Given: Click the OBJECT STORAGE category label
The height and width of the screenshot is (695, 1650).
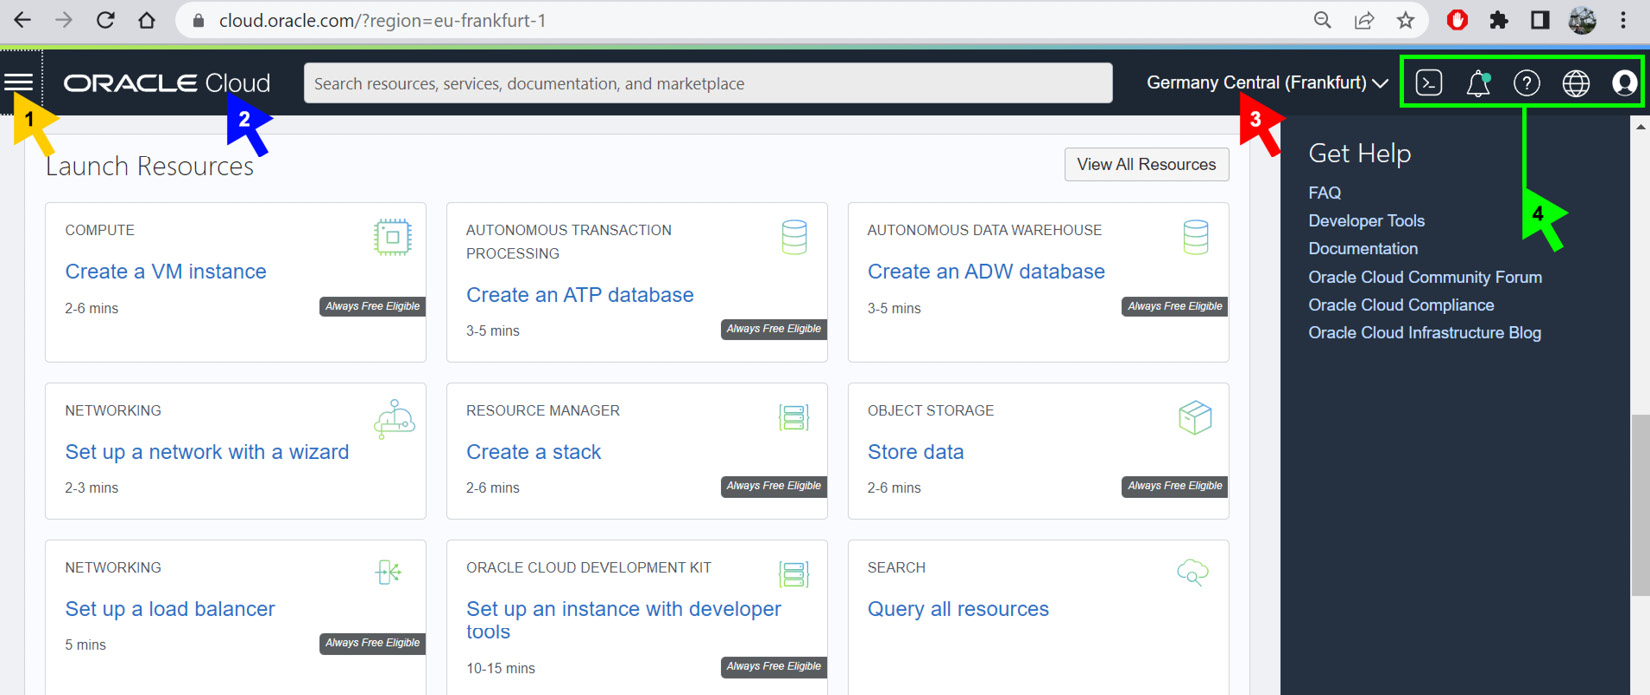Looking at the screenshot, I should click(931, 411).
